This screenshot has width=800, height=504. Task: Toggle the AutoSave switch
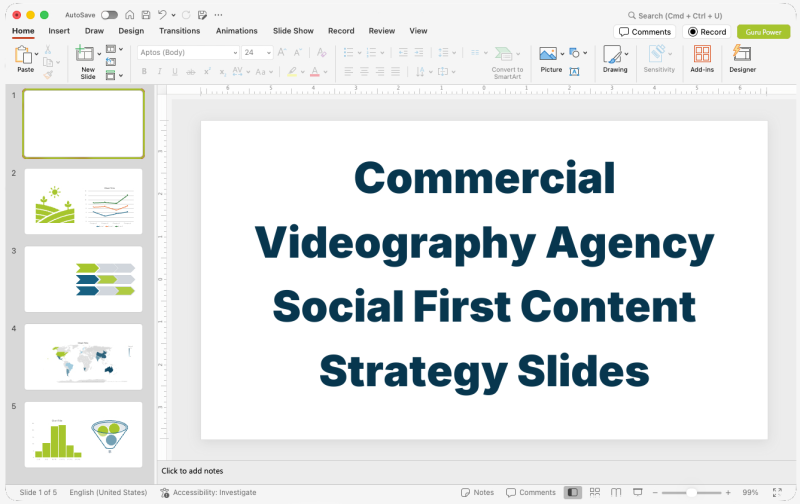click(109, 15)
